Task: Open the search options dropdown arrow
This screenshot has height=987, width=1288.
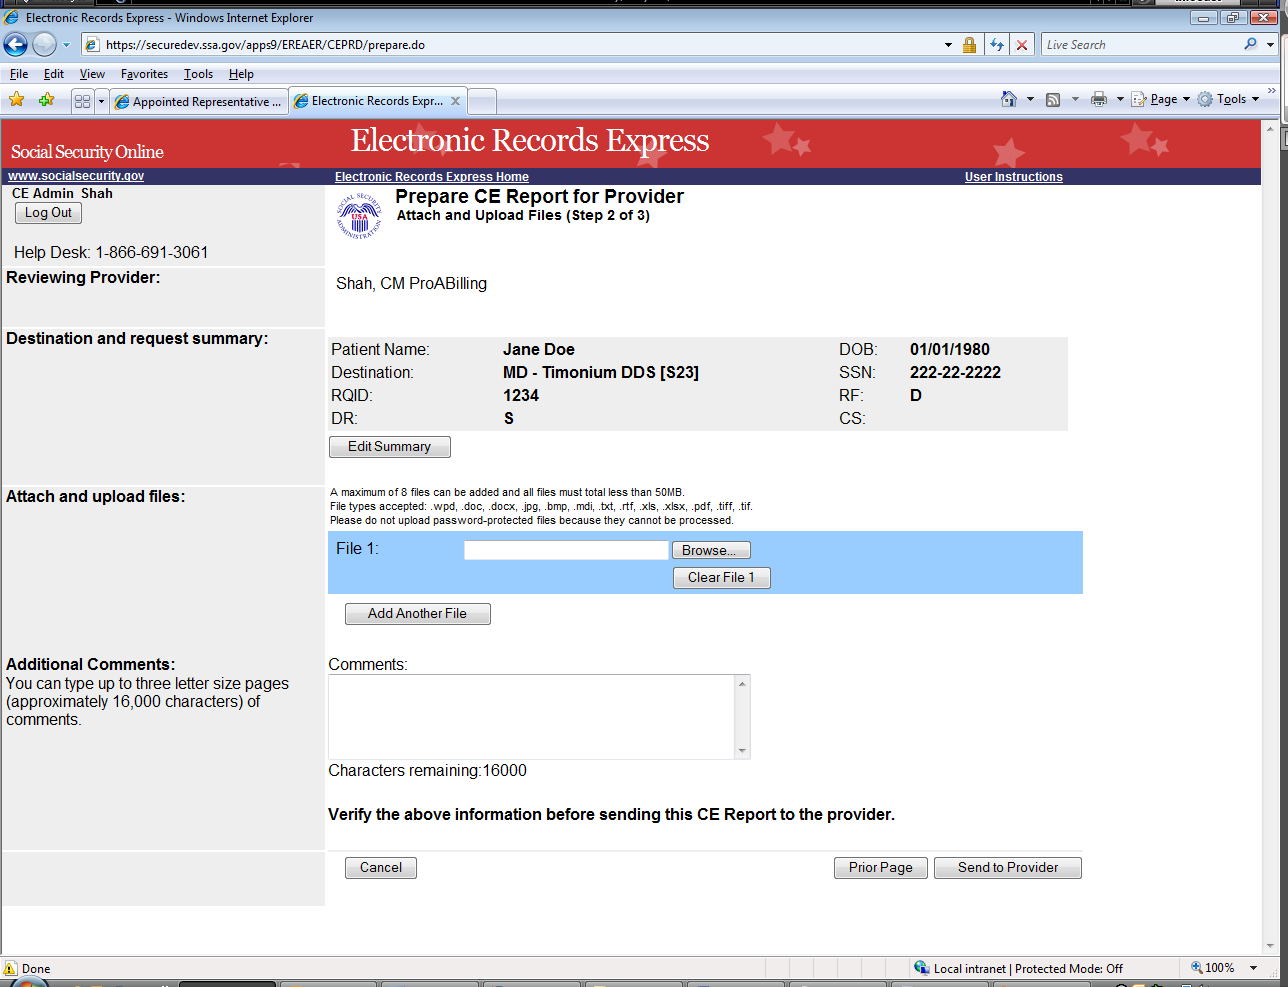Action: click(x=1271, y=45)
